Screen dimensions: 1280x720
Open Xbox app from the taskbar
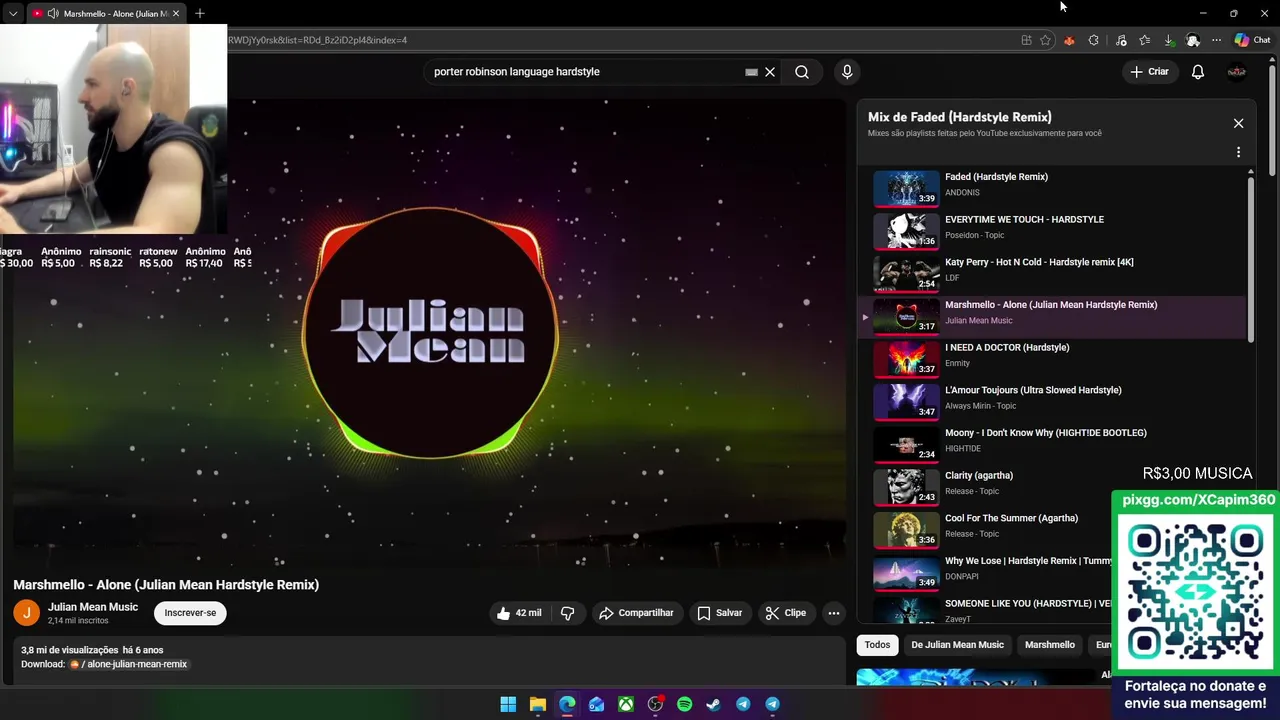click(625, 704)
